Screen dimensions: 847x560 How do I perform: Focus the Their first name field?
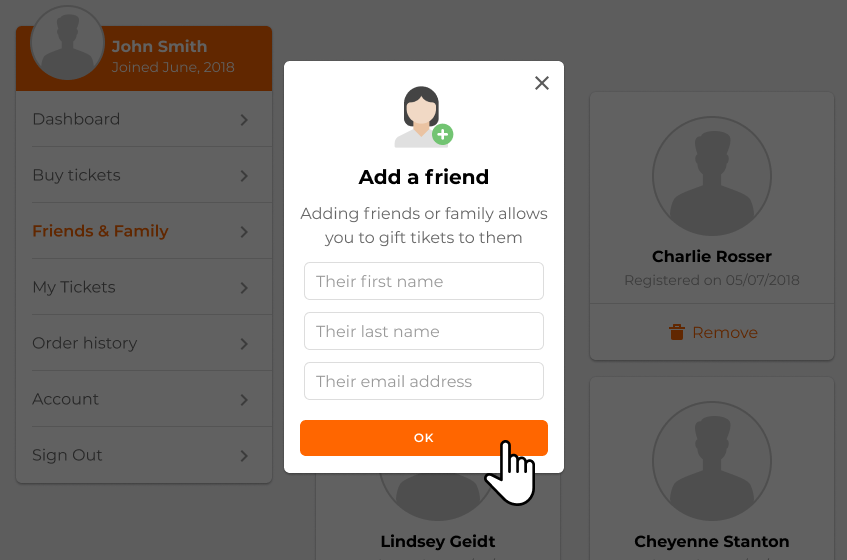click(x=424, y=281)
